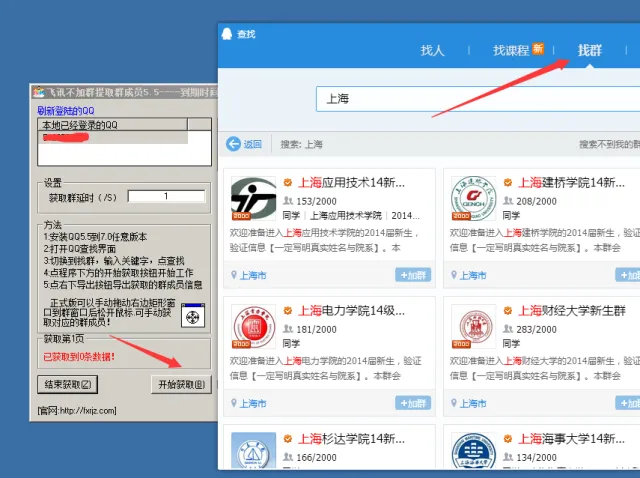
Task: Open the 找群 tab in QQ search
Action: [590, 50]
